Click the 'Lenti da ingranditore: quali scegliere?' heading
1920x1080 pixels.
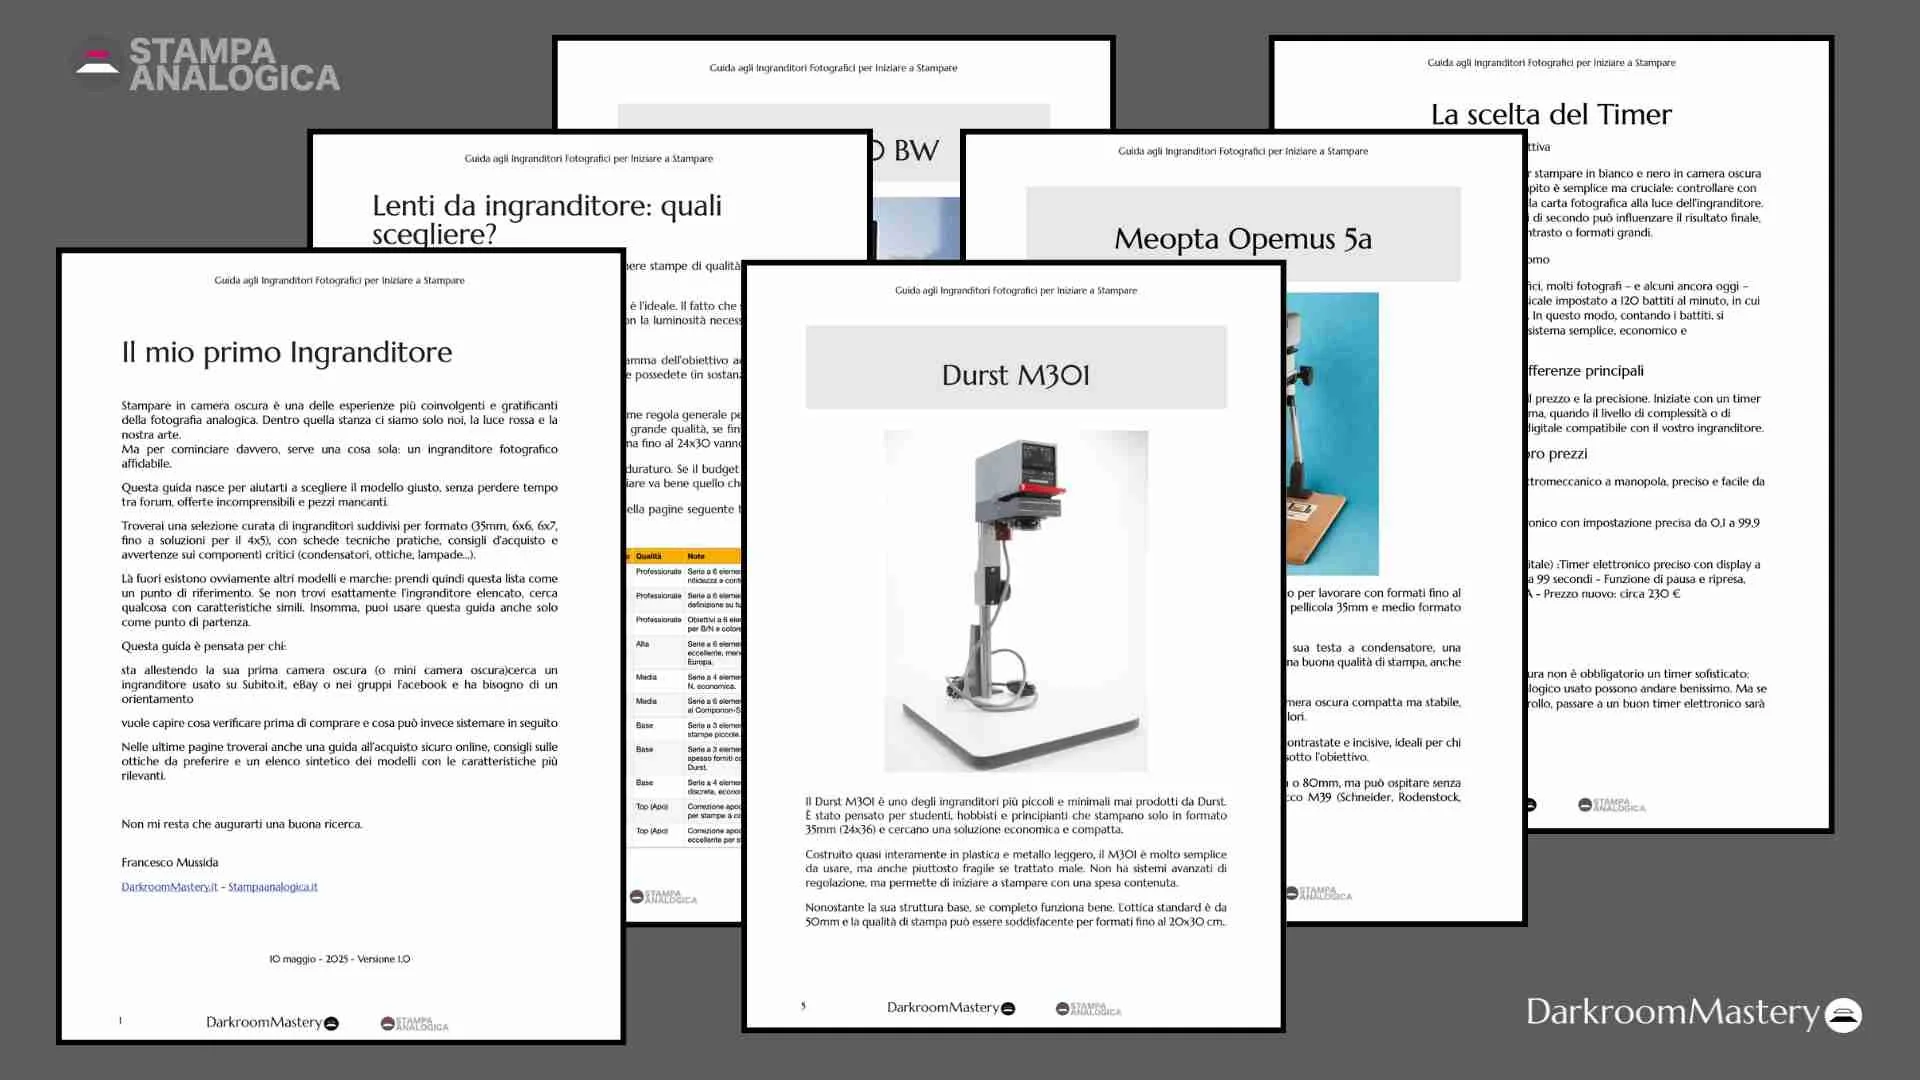pos(547,219)
